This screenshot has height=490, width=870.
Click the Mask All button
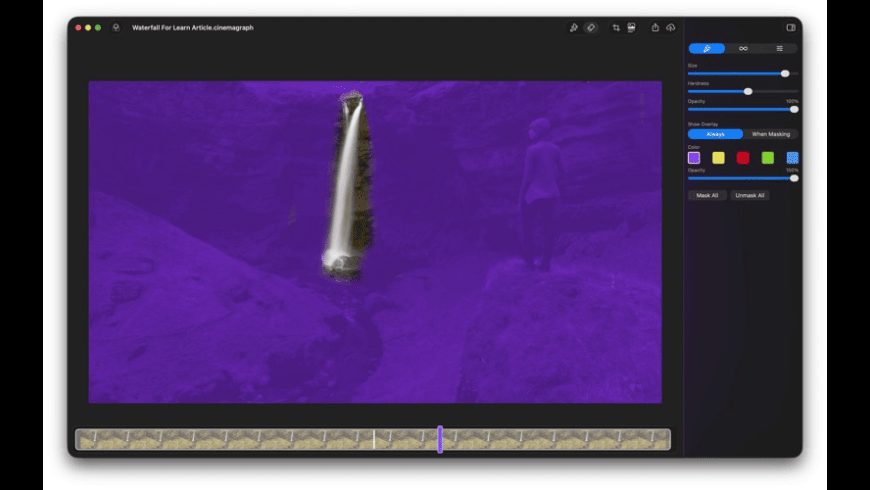point(707,195)
